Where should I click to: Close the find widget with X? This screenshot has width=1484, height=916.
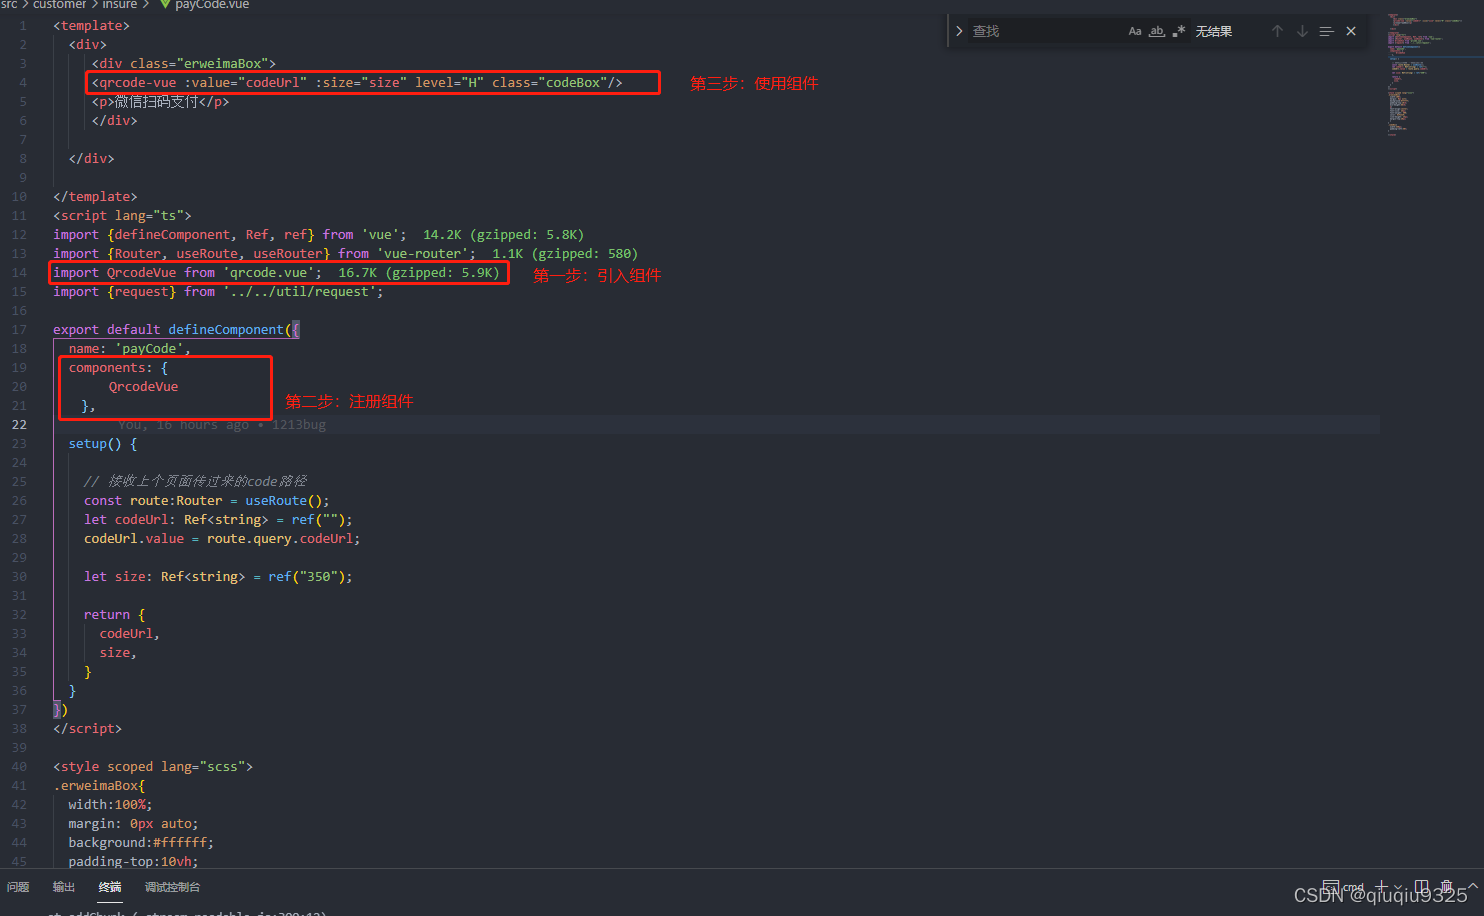[1351, 31]
